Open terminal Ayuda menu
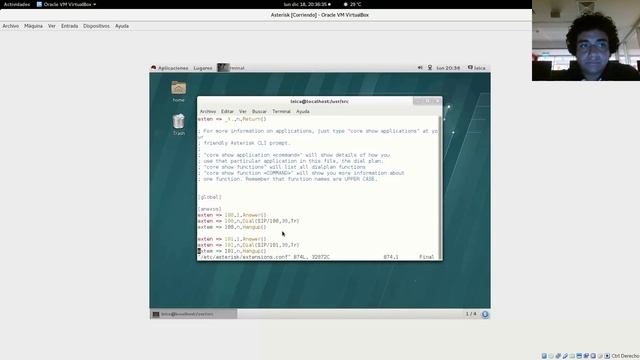640x360 pixels. pos(303,111)
